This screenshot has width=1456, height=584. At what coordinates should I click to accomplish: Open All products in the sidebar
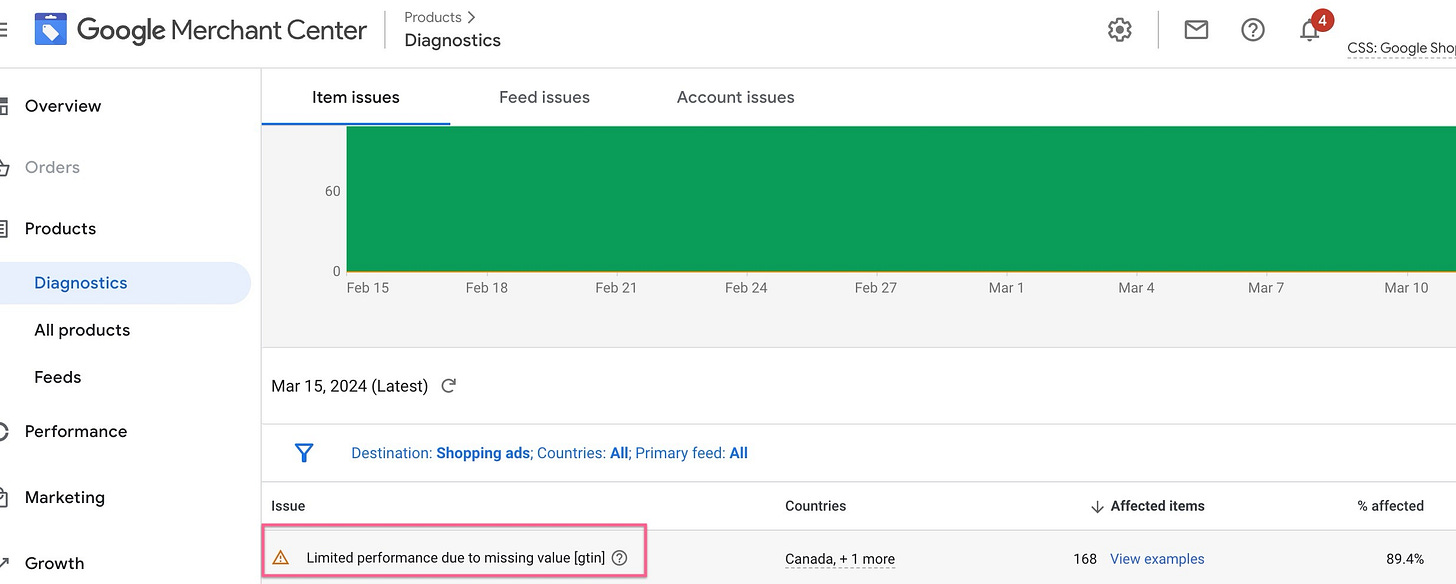(x=82, y=330)
